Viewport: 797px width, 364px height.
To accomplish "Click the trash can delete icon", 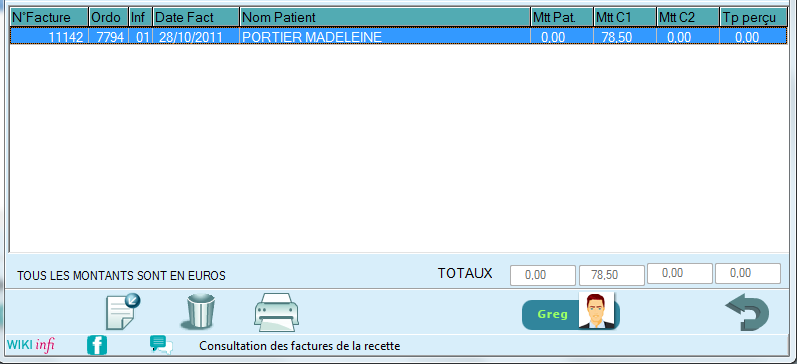I will (x=200, y=312).
